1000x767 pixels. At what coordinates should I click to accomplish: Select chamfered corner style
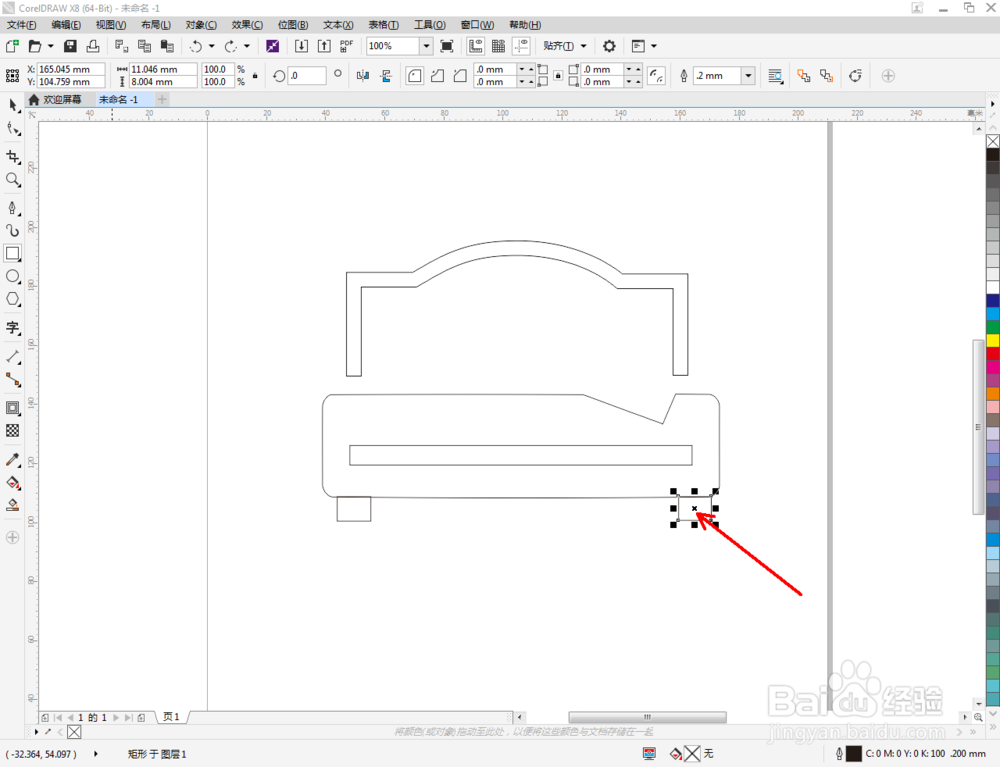(x=460, y=76)
